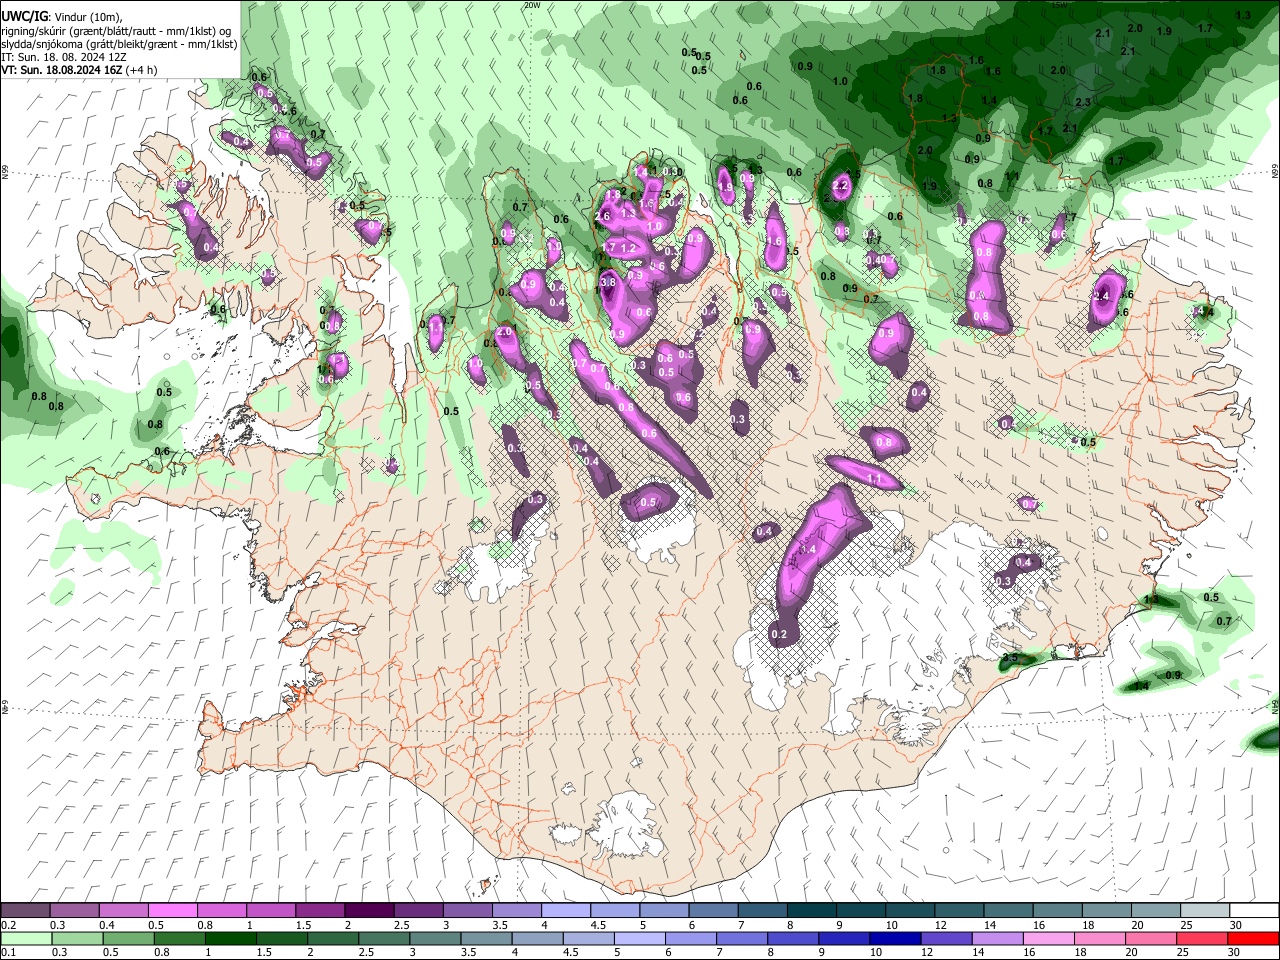Pick the violet 12 swatch in lower legend bar
Screen dimensions: 1280x960
click(x=946, y=939)
